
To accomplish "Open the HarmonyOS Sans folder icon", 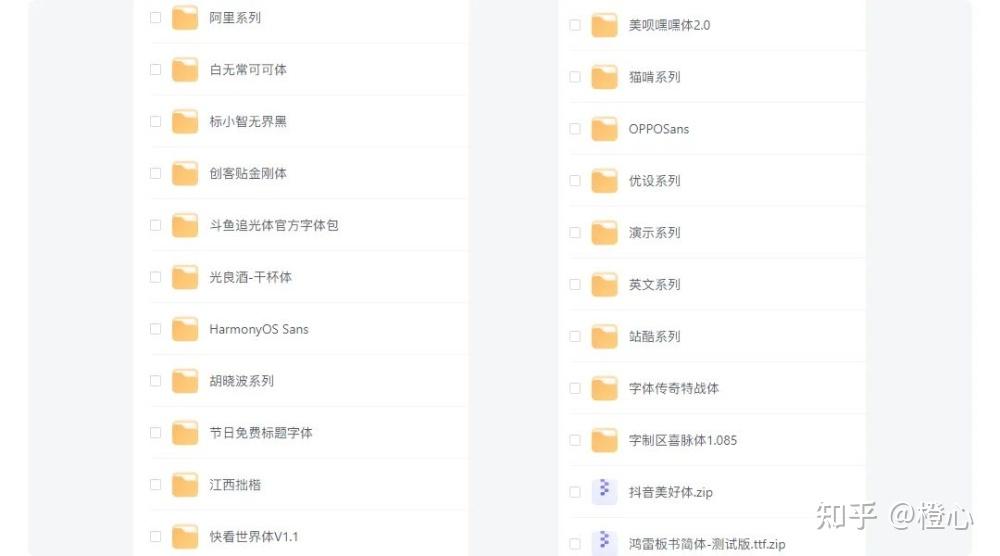I will coord(185,329).
